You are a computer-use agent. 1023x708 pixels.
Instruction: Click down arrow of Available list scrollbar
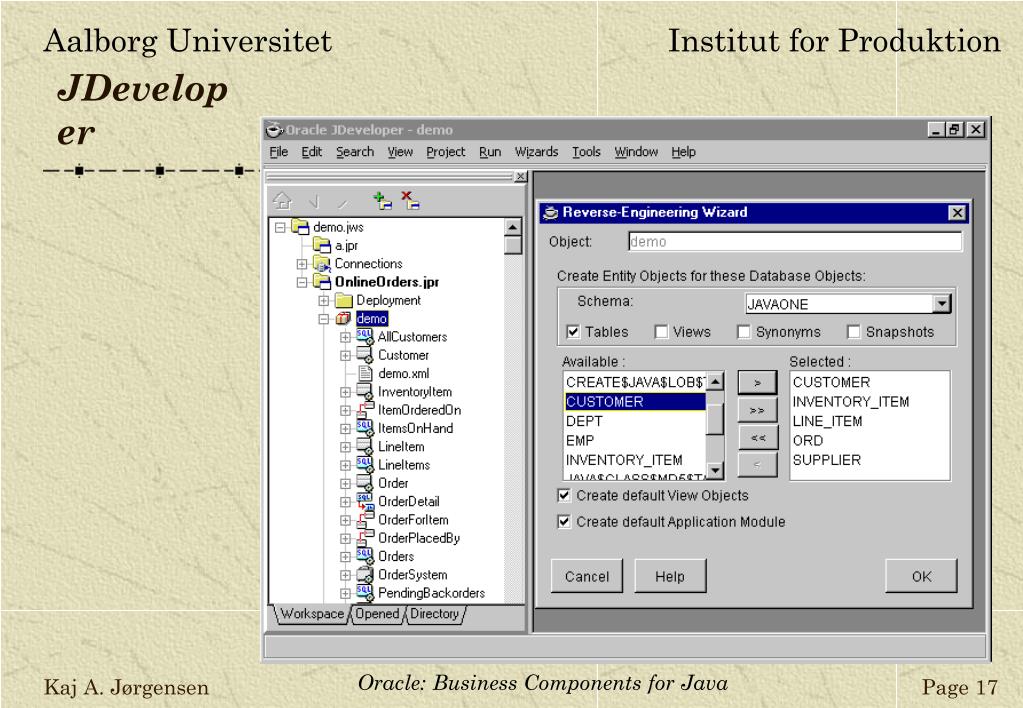(x=716, y=470)
